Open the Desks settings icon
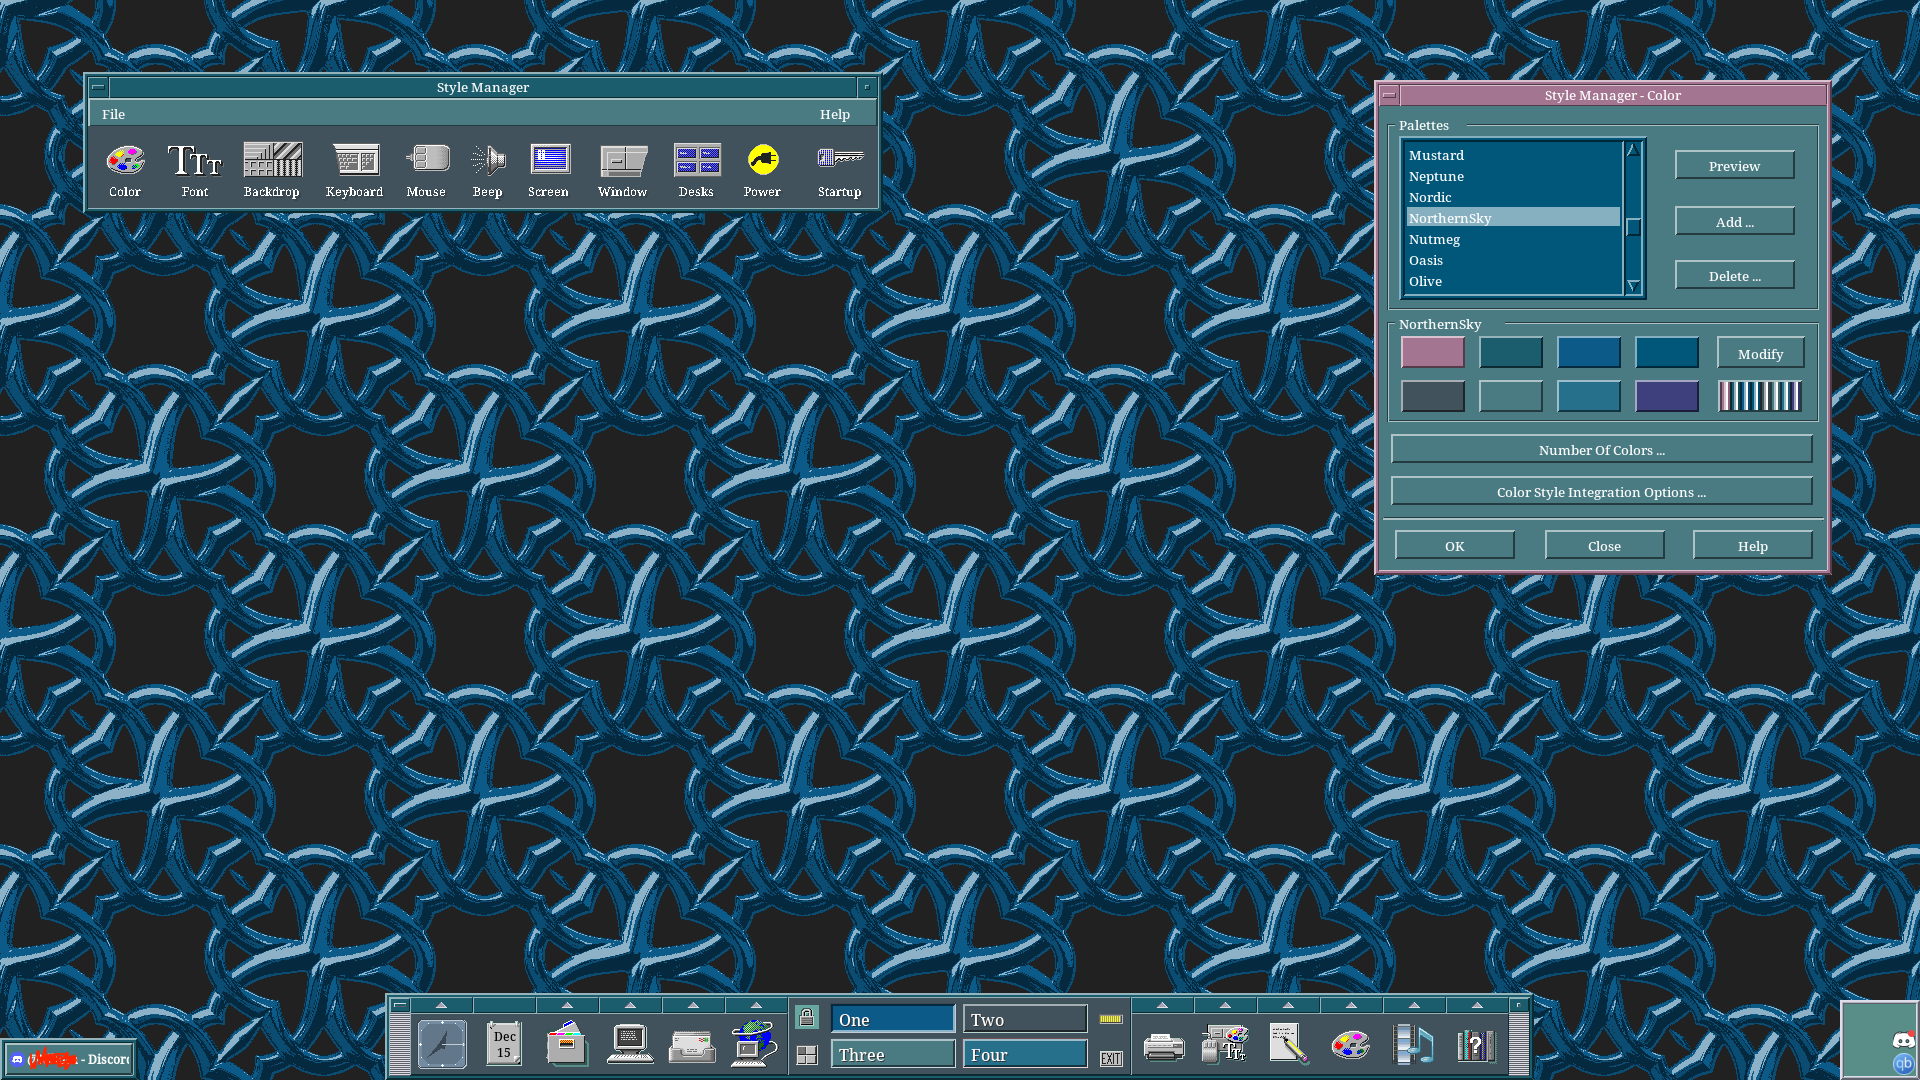 [x=697, y=169]
